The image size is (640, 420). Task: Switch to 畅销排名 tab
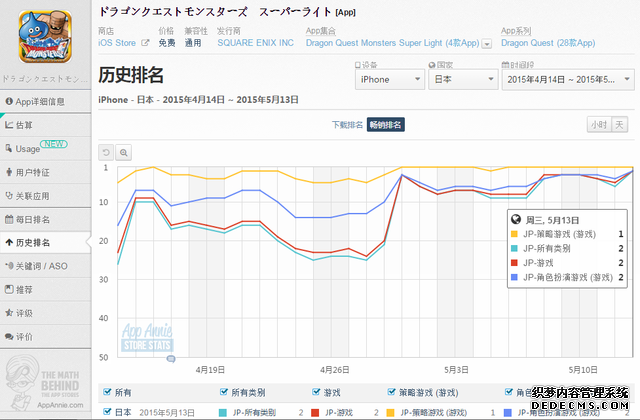[385, 124]
